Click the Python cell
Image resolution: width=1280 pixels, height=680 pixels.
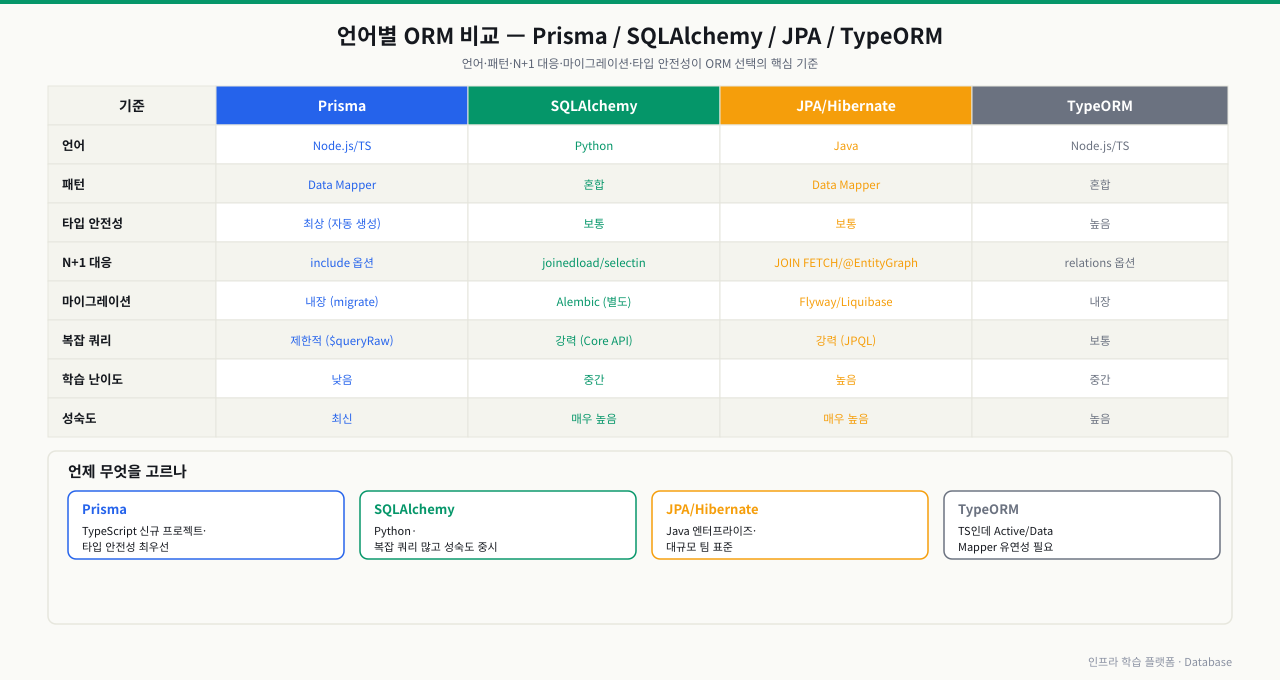[x=594, y=145]
